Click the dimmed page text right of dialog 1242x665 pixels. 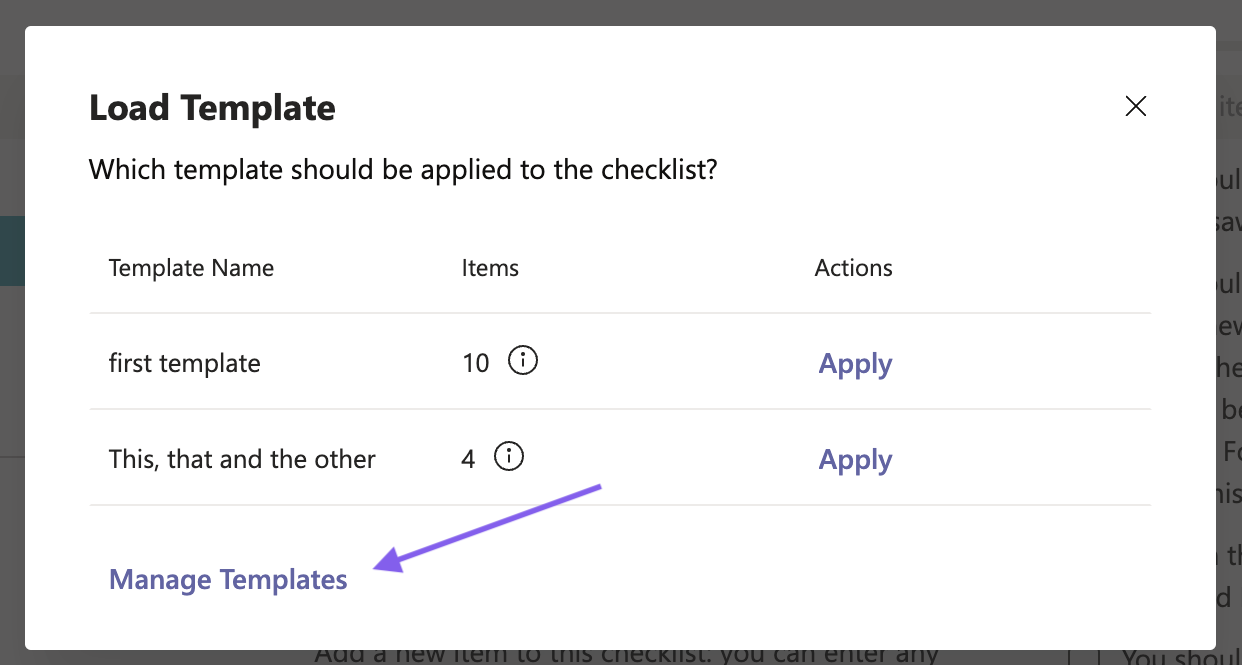tap(1229, 400)
